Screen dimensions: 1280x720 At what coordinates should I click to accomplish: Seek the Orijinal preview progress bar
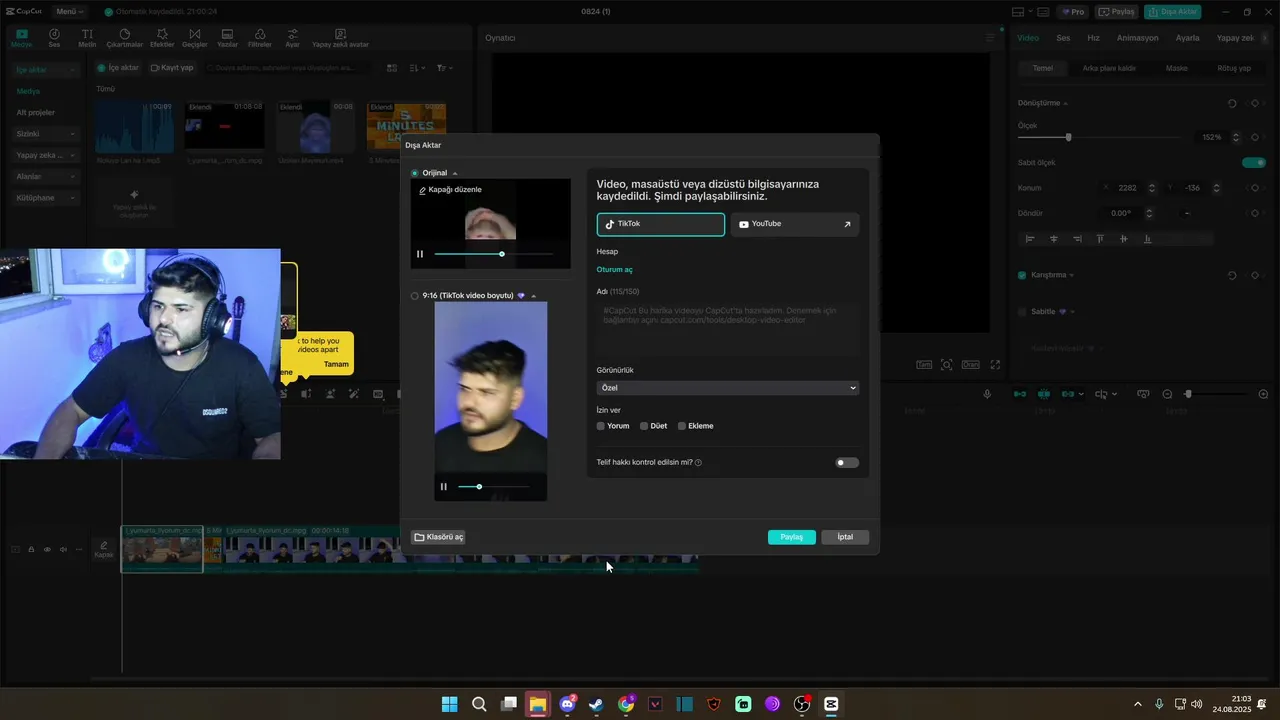click(494, 254)
